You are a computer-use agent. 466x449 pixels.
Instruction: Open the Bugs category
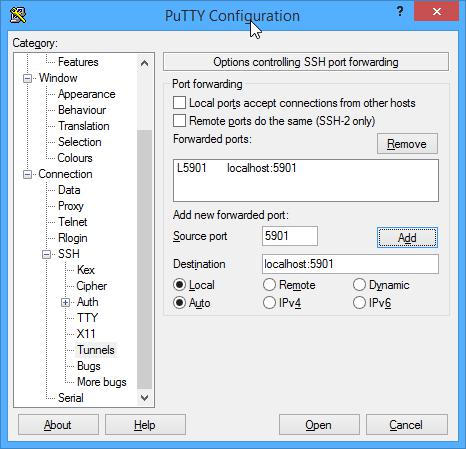pyautogui.click(x=89, y=366)
